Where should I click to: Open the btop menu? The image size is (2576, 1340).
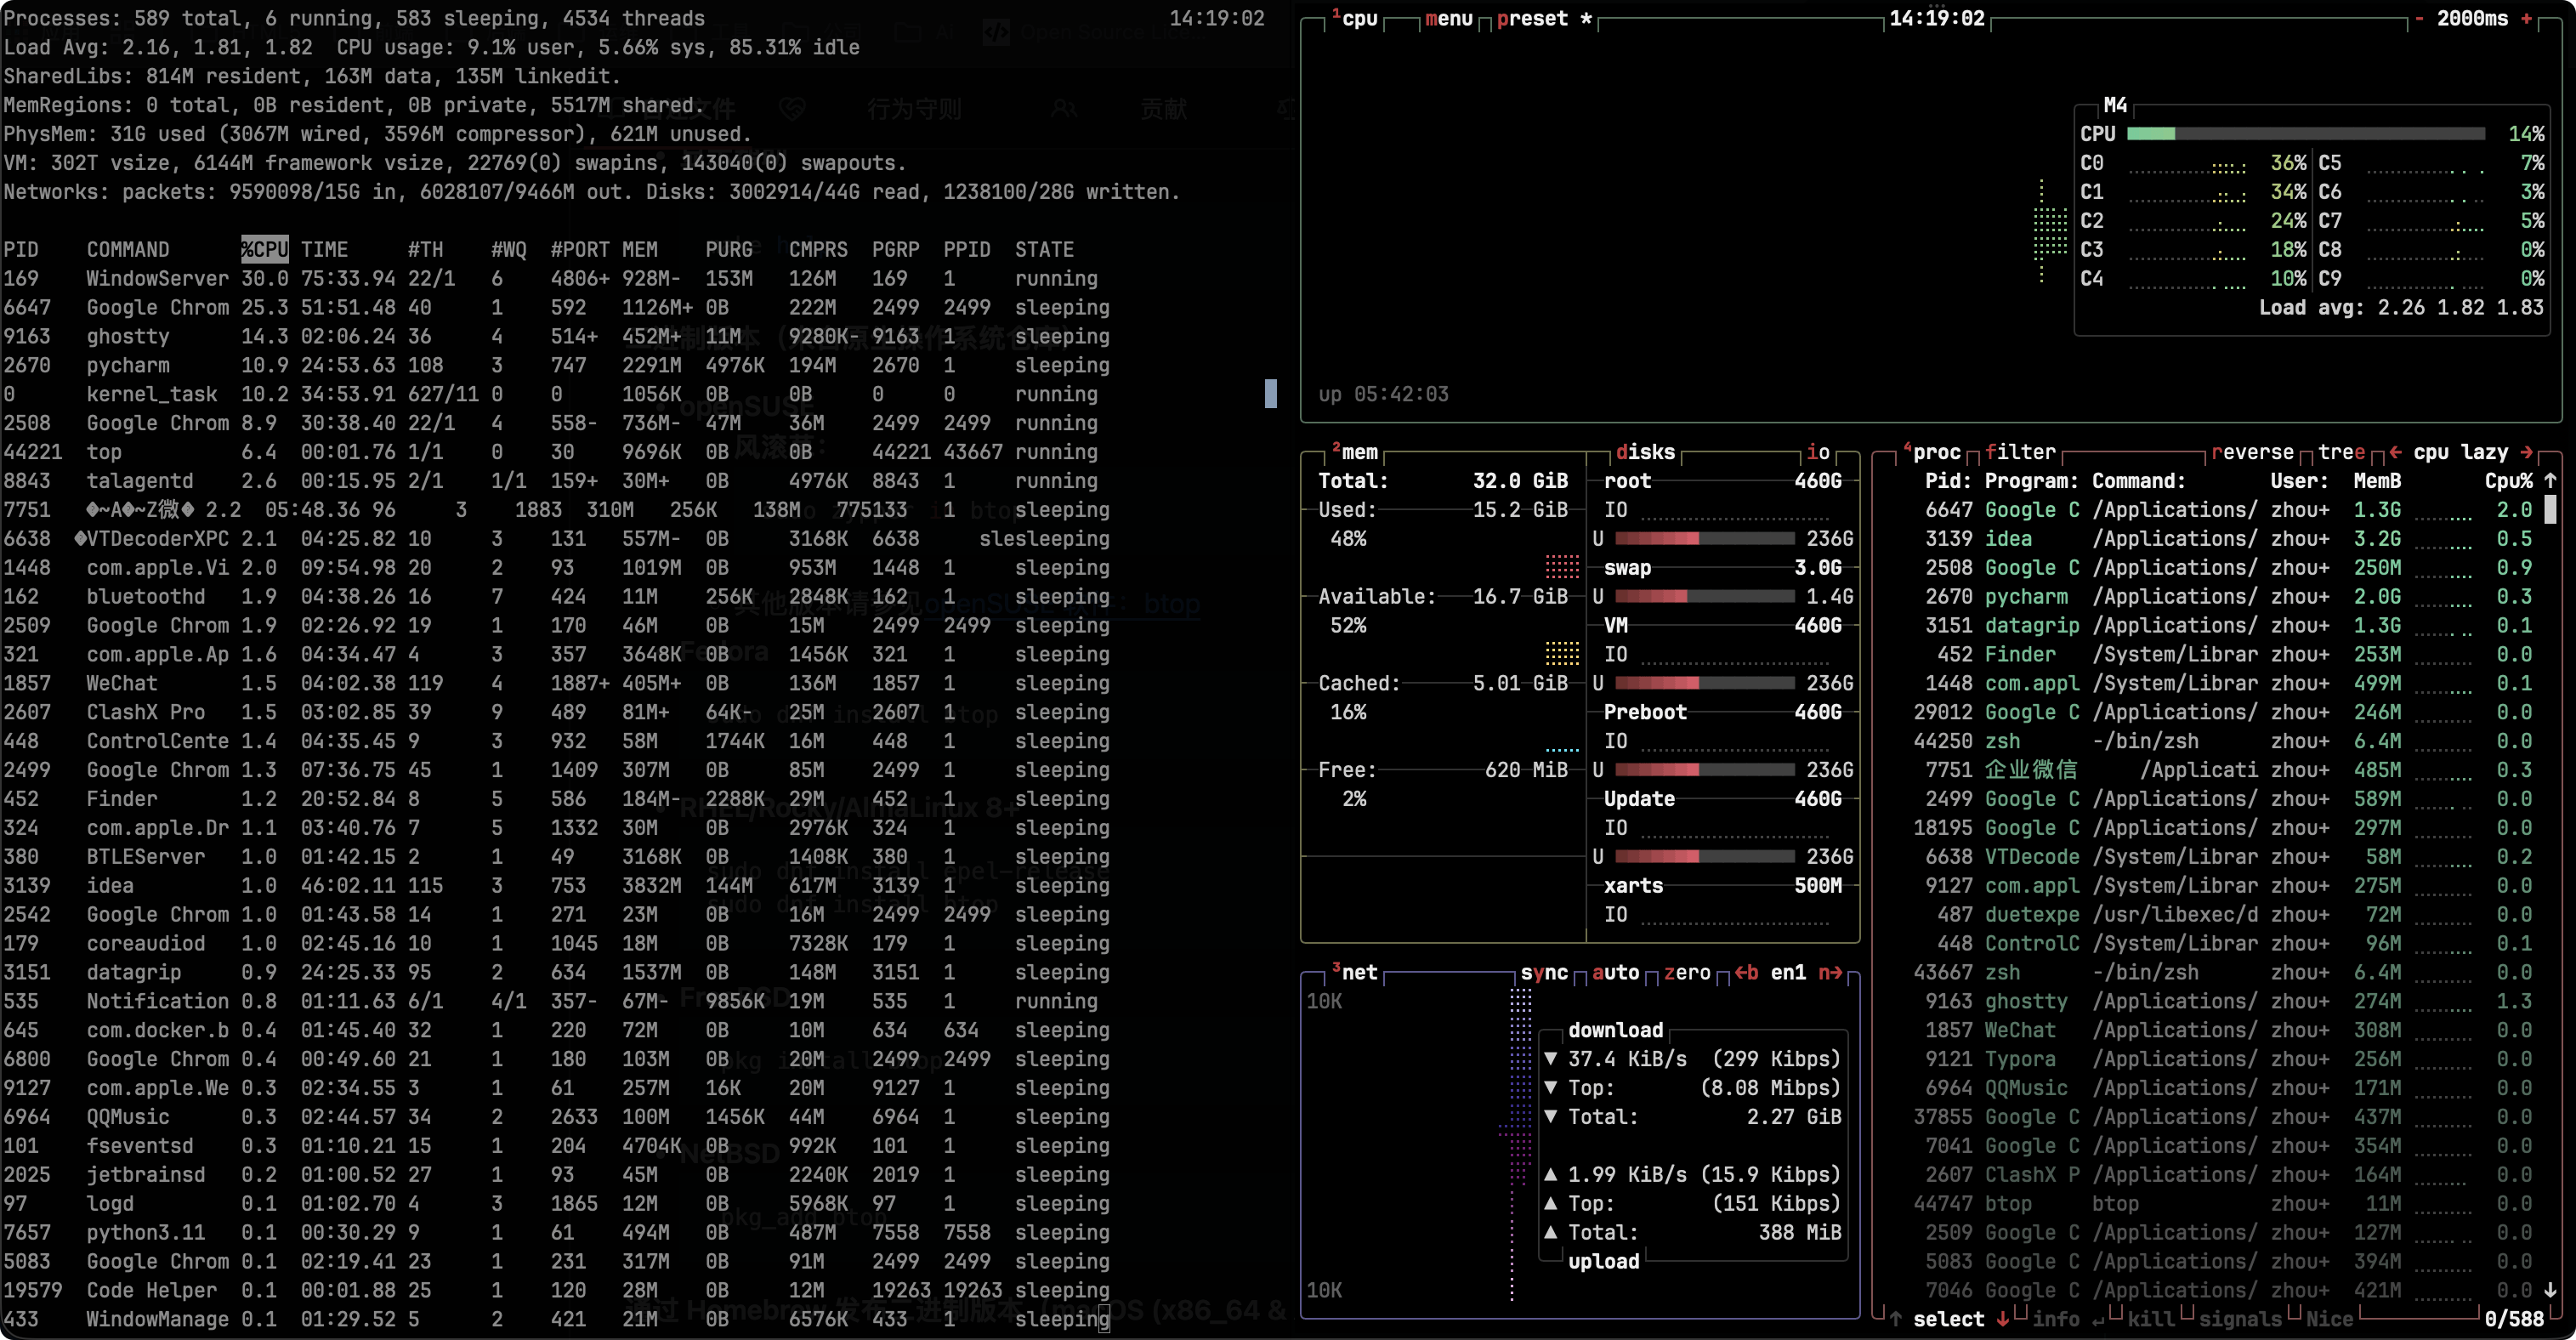pos(1448,19)
